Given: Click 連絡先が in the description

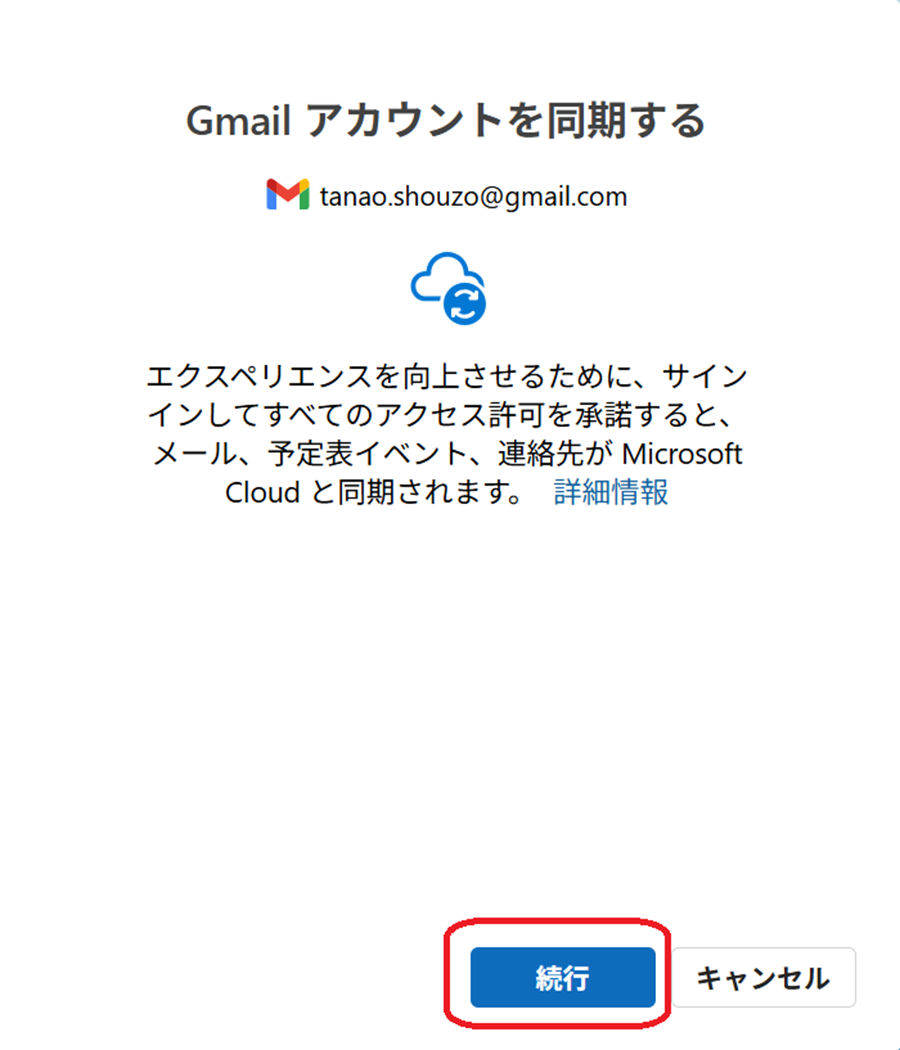Looking at the screenshot, I should (x=555, y=453).
